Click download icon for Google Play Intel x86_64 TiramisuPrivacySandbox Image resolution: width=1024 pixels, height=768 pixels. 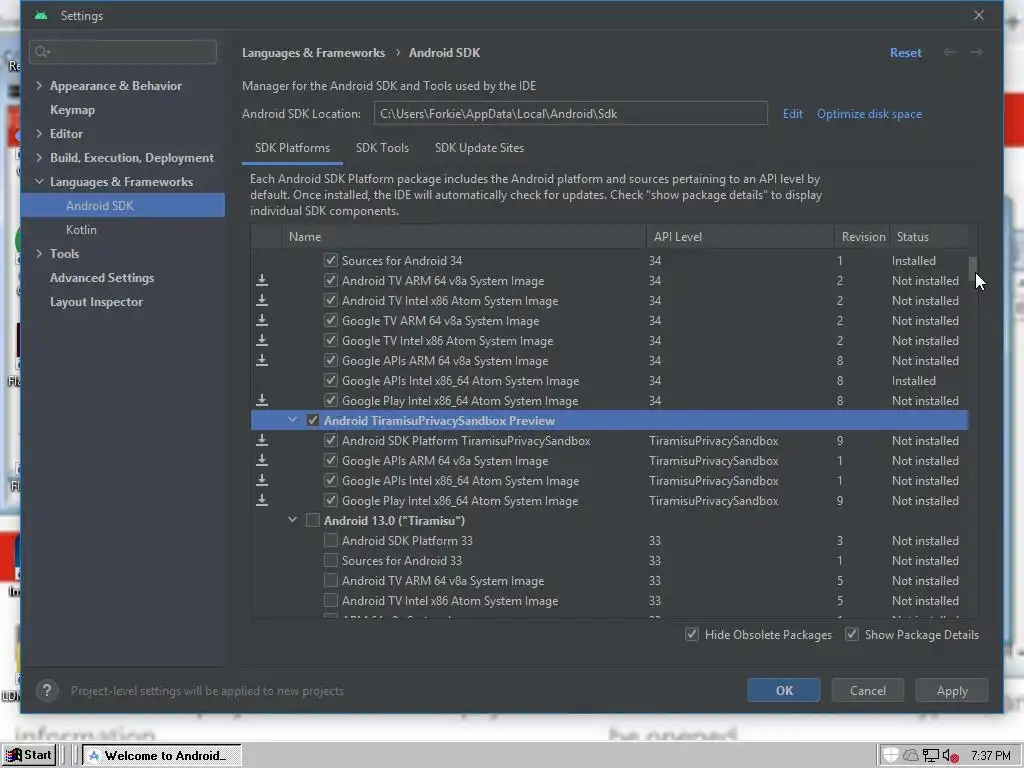262,501
